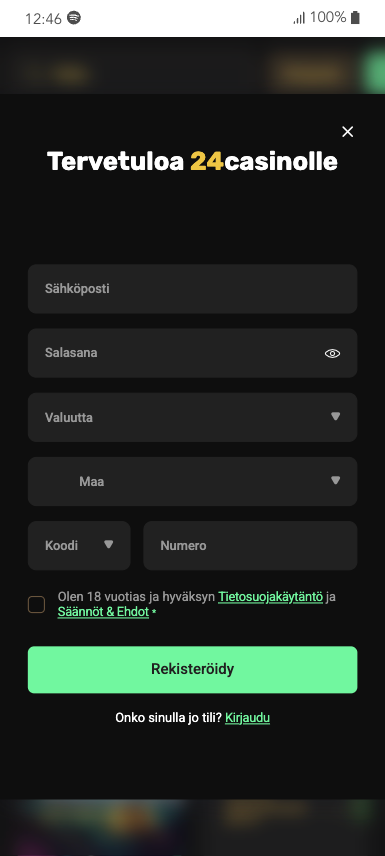
Task: Open the Valuutta currency dropdown
Action: pos(192,417)
